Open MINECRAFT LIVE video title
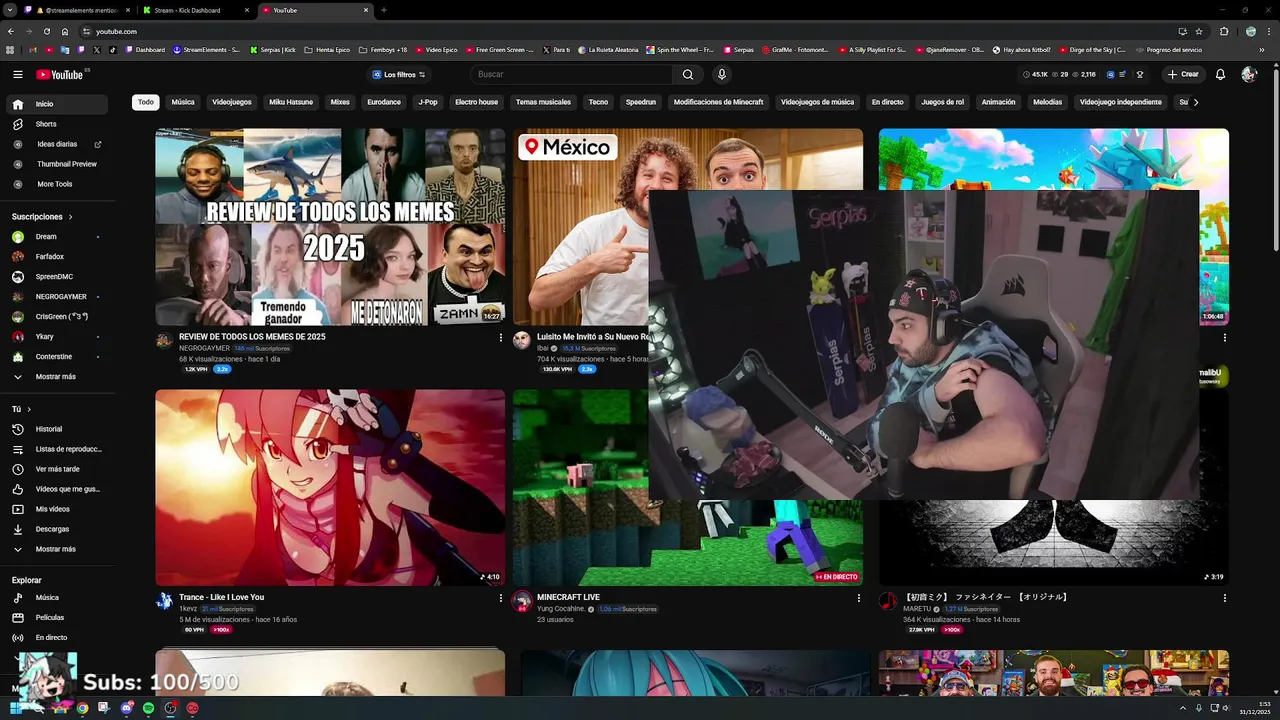This screenshot has width=1280, height=720. pyautogui.click(x=568, y=597)
